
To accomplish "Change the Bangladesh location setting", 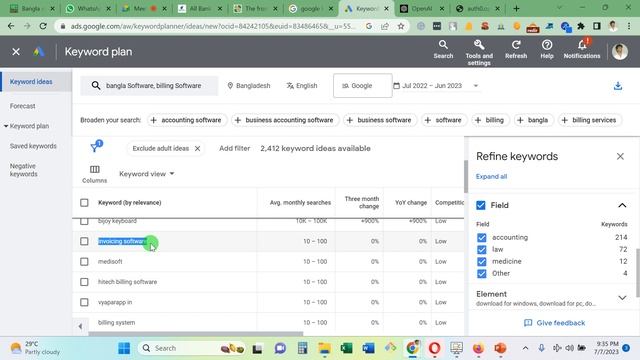I will pyautogui.click(x=249, y=86).
